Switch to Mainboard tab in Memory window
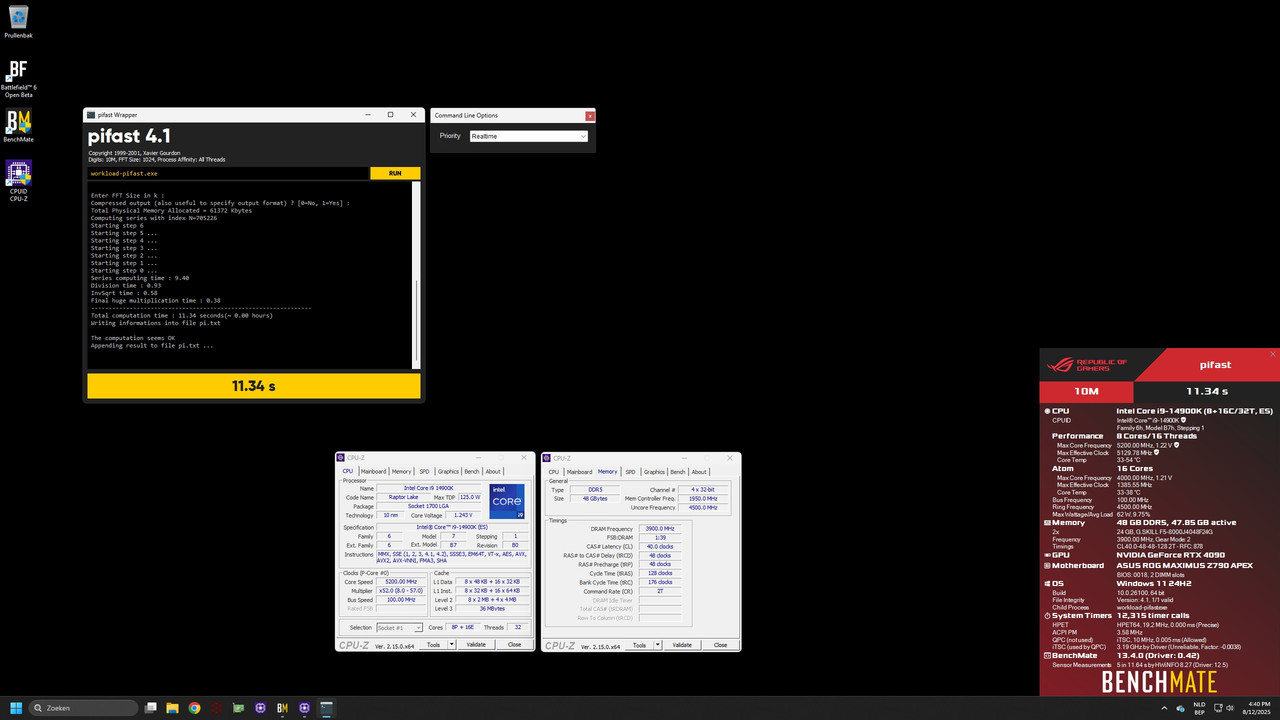The image size is (1280, 720). tap(579, 471)
